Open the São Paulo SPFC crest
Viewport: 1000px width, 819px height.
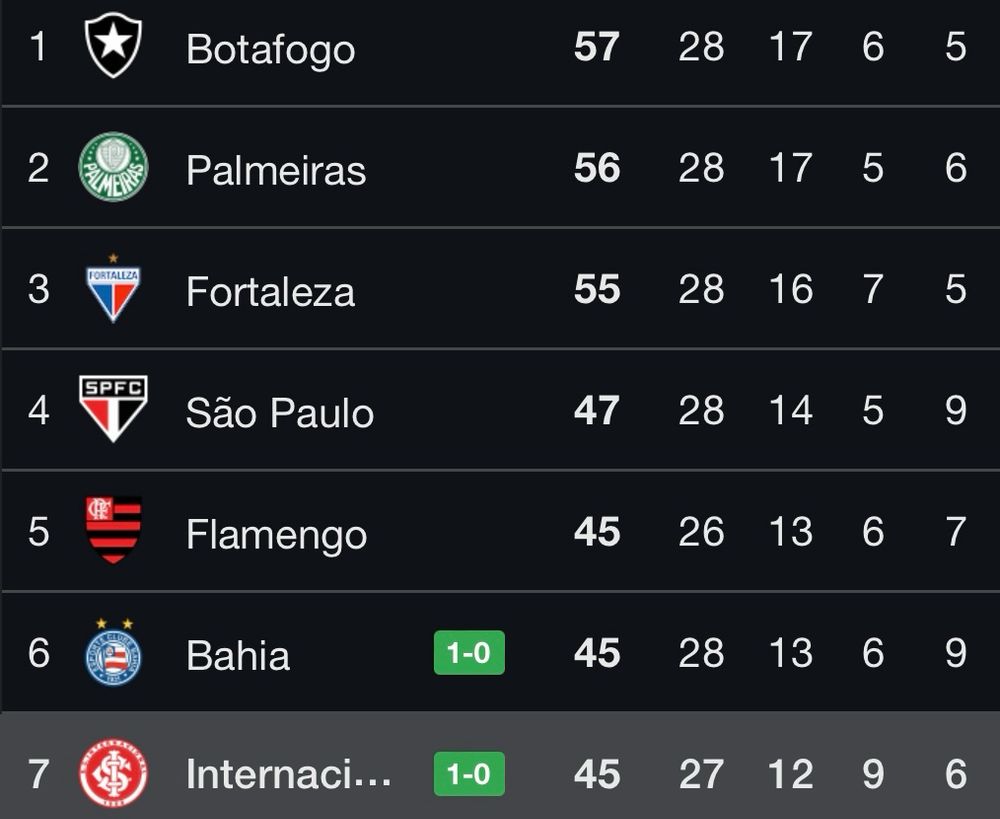(x=114, y=409)
